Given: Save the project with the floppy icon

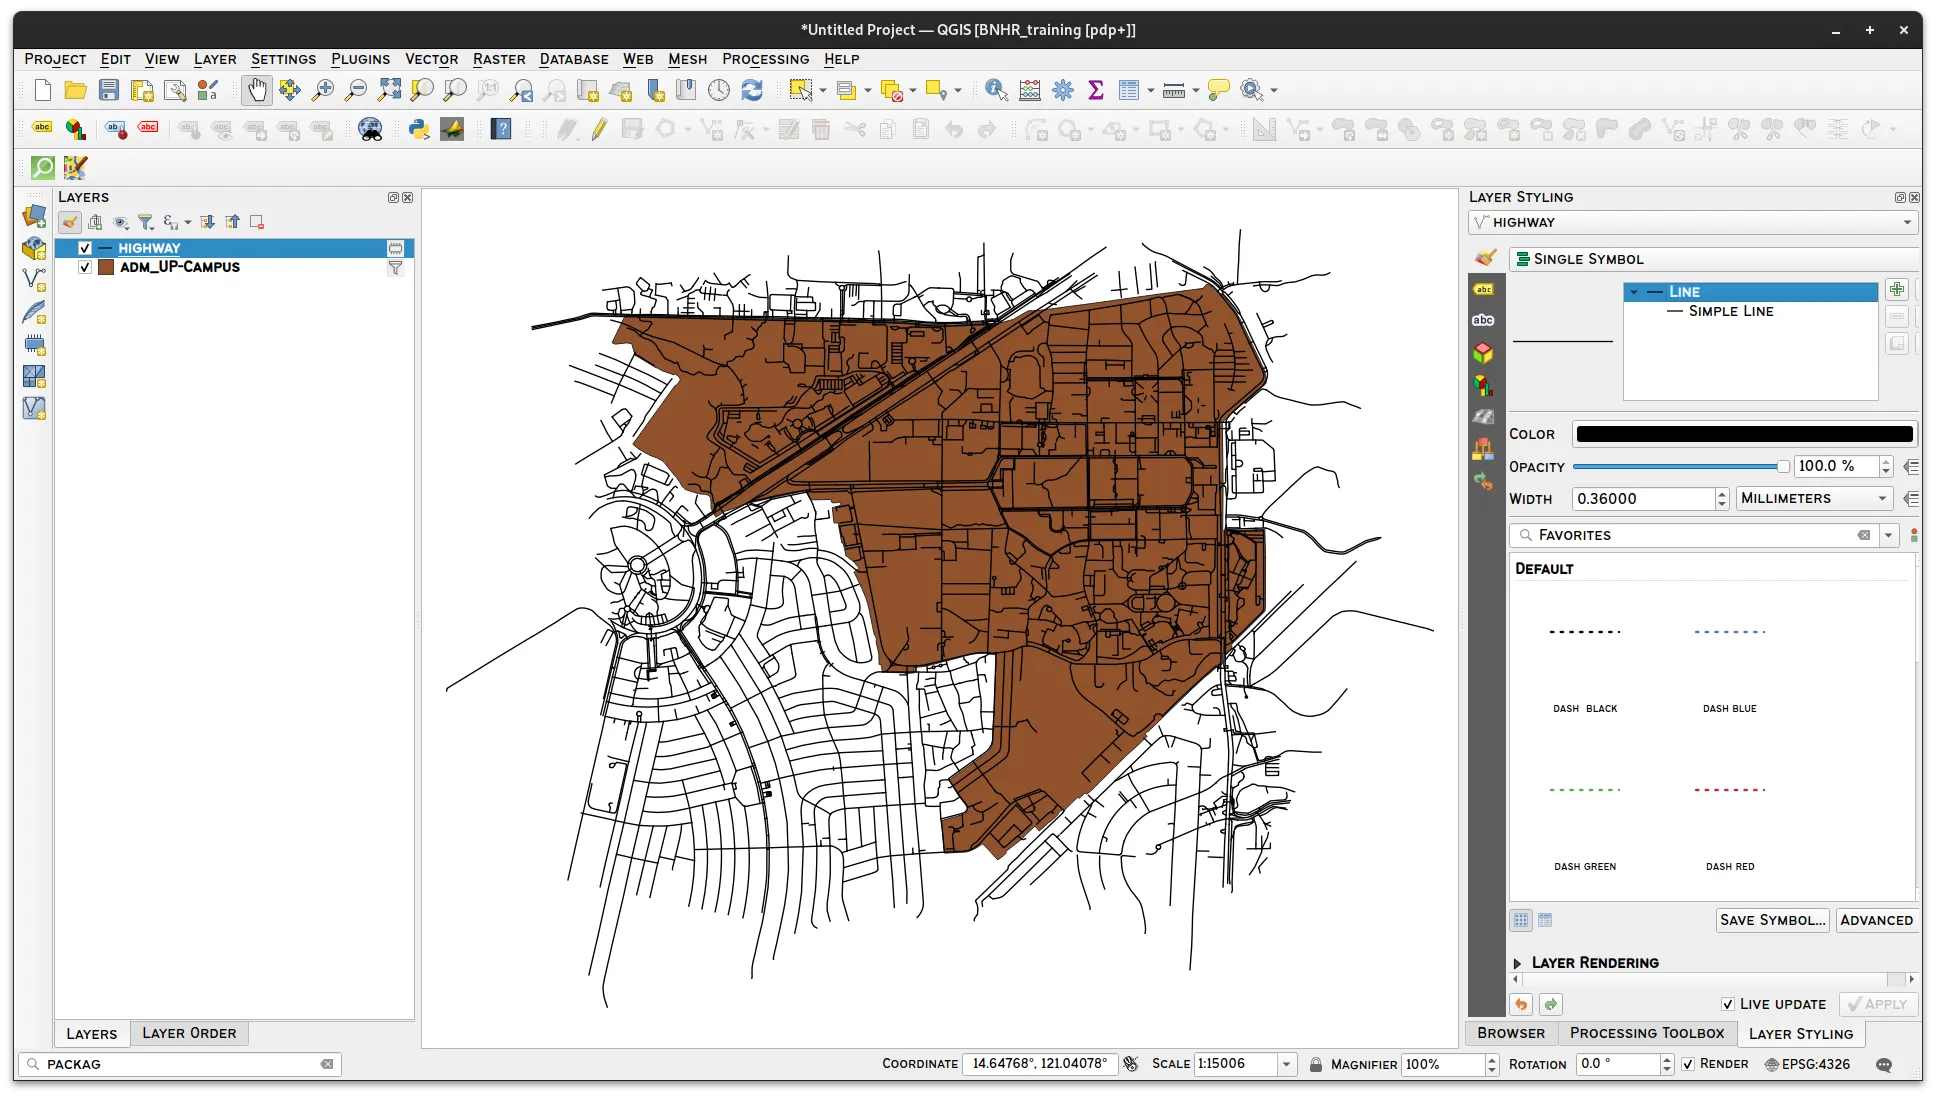Looking at the screenshot, I should pos(109,91).
